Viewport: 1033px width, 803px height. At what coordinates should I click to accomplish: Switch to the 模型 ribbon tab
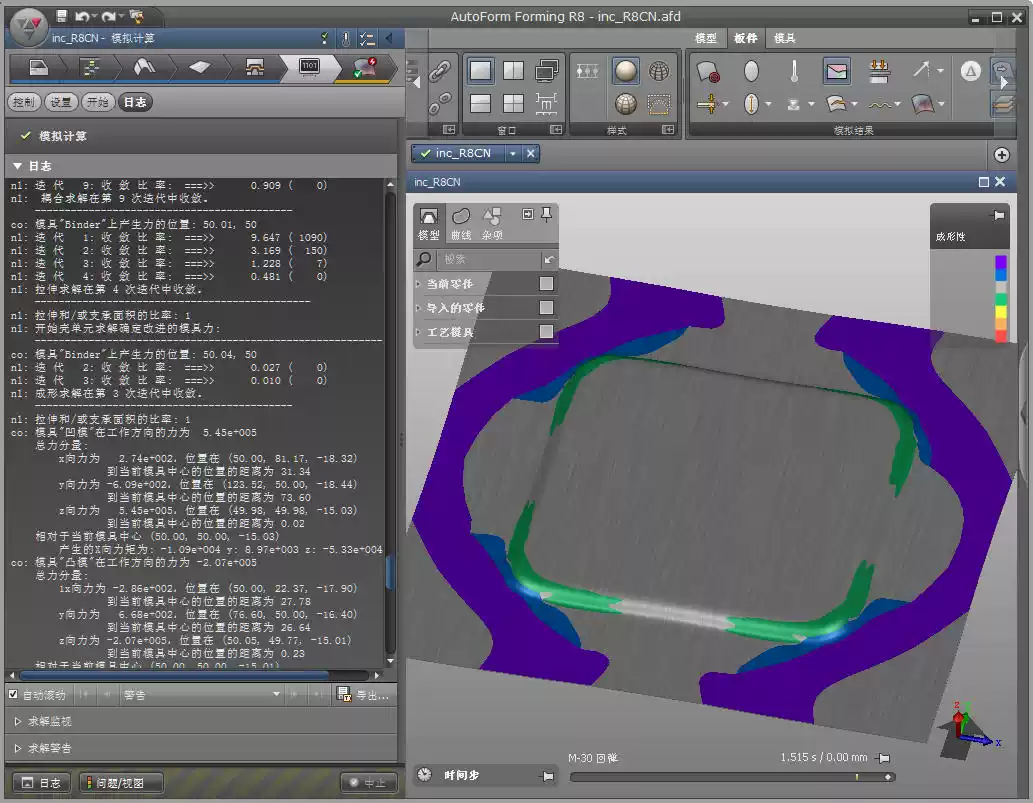[x=706, y=38]
